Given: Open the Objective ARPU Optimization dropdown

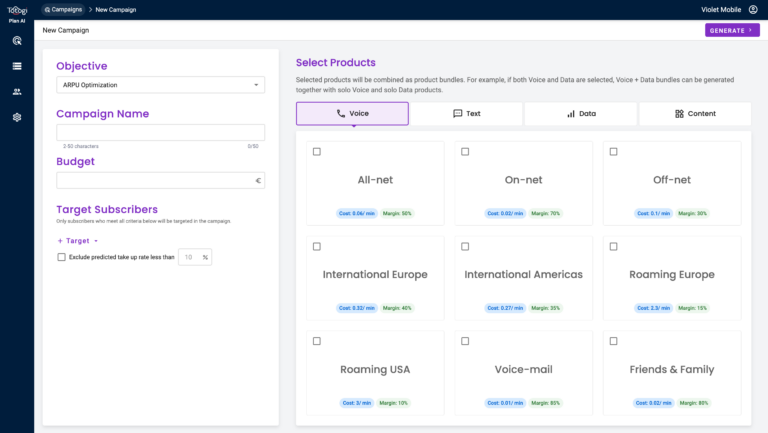Looking at the screenshot, I should pos(160,85).
